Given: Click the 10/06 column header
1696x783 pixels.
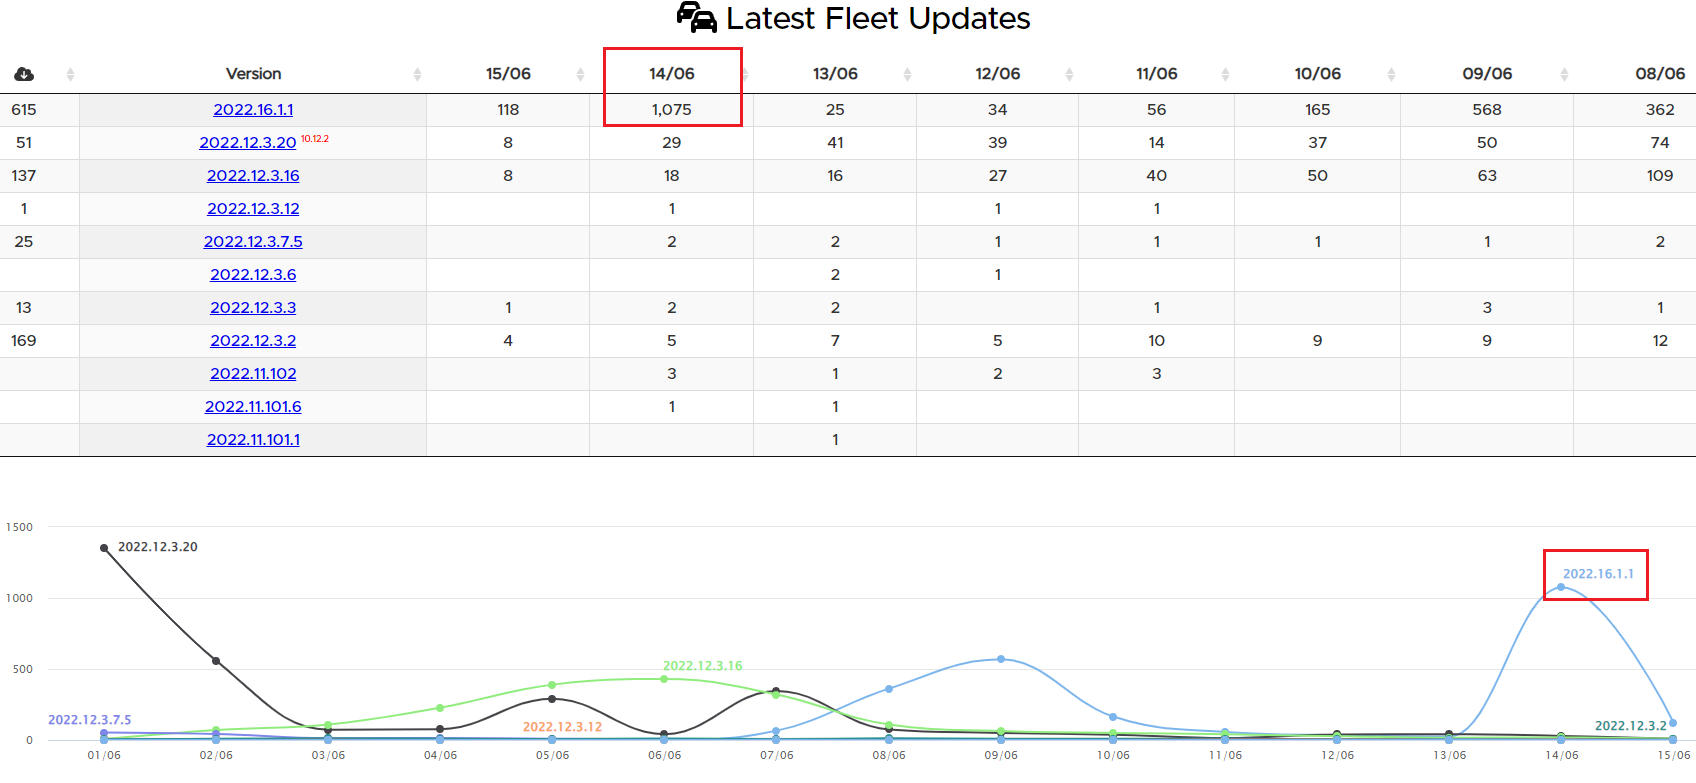Looking at the screenshot, I should [x=1318, y=74].
